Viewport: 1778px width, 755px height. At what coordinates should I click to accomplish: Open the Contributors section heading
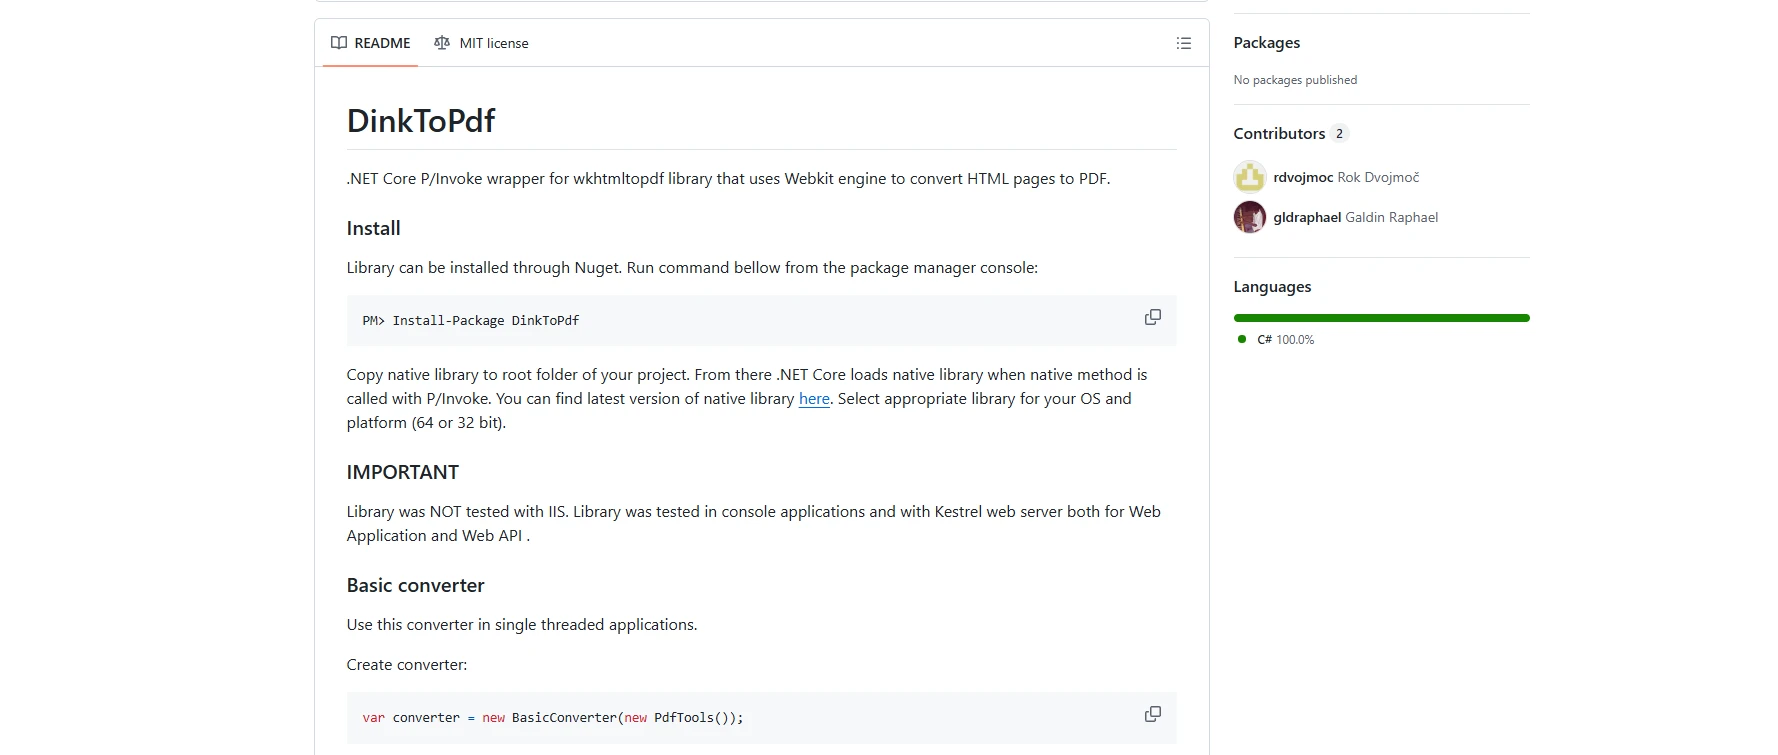pos(1278,133)
